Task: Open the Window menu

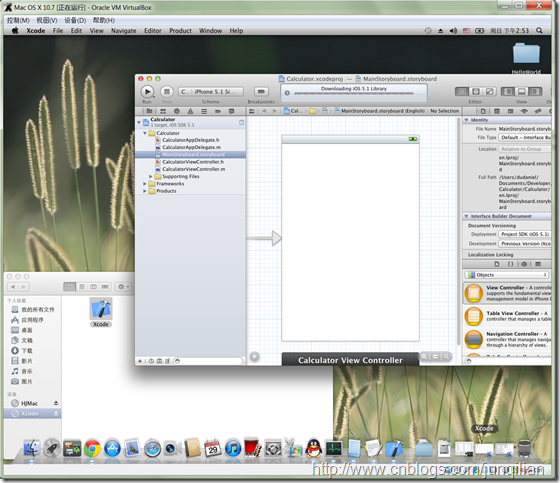Action: (210, 31)
